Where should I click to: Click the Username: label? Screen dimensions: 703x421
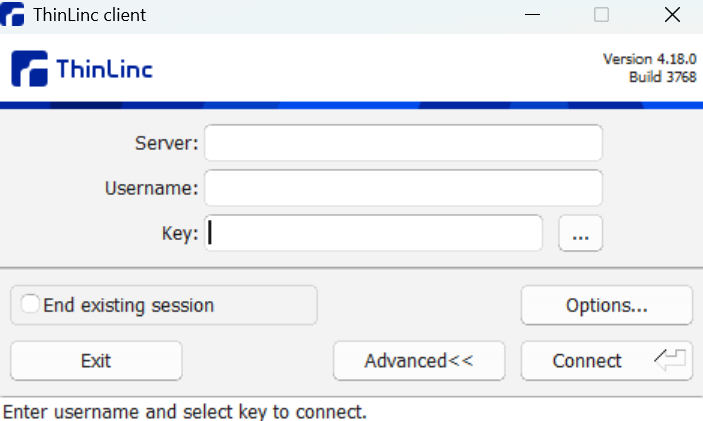click(151, 188)
